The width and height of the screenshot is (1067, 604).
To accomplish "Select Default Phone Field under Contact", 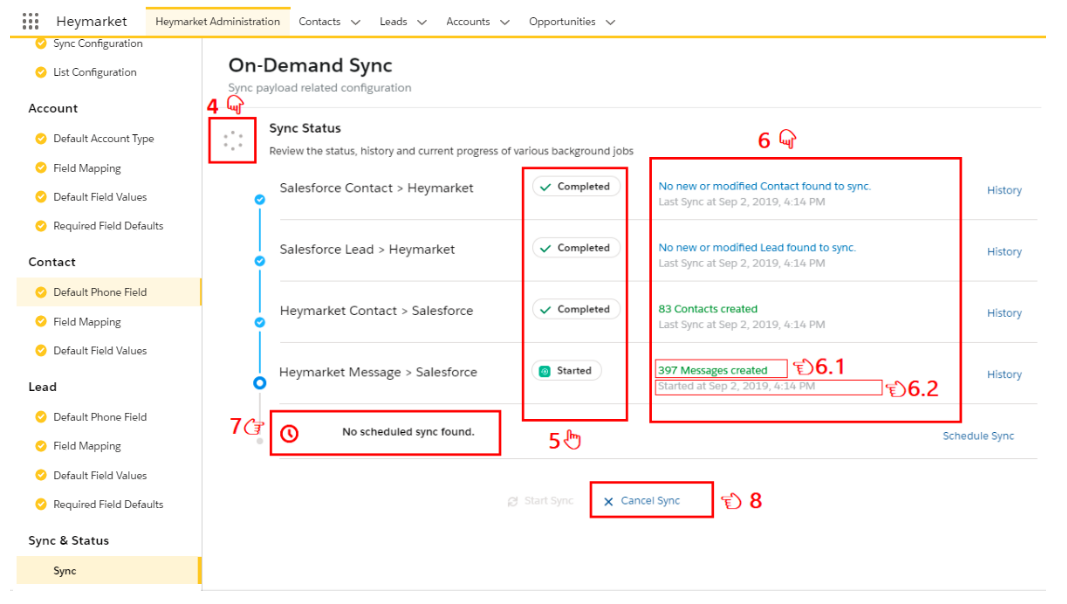I will click(x=100, y=292).
